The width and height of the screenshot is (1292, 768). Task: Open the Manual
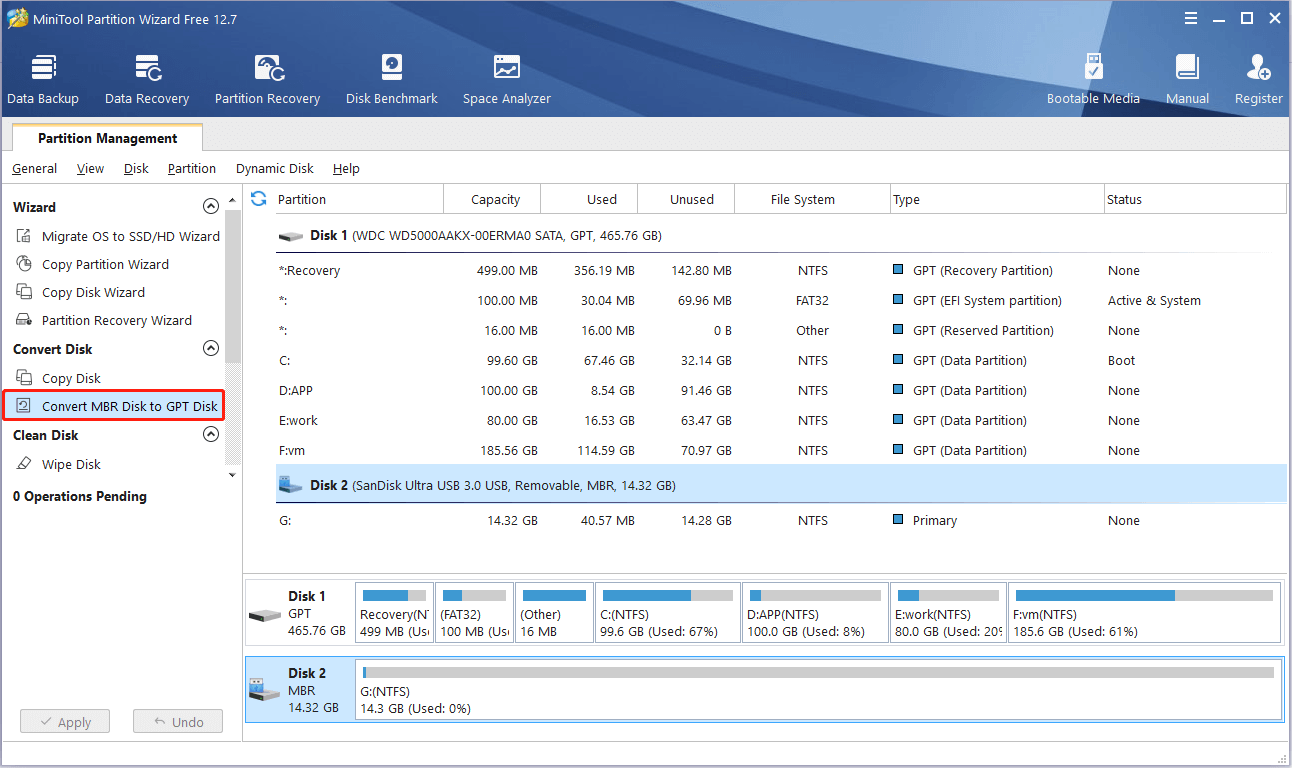[x=1187, y=80]
